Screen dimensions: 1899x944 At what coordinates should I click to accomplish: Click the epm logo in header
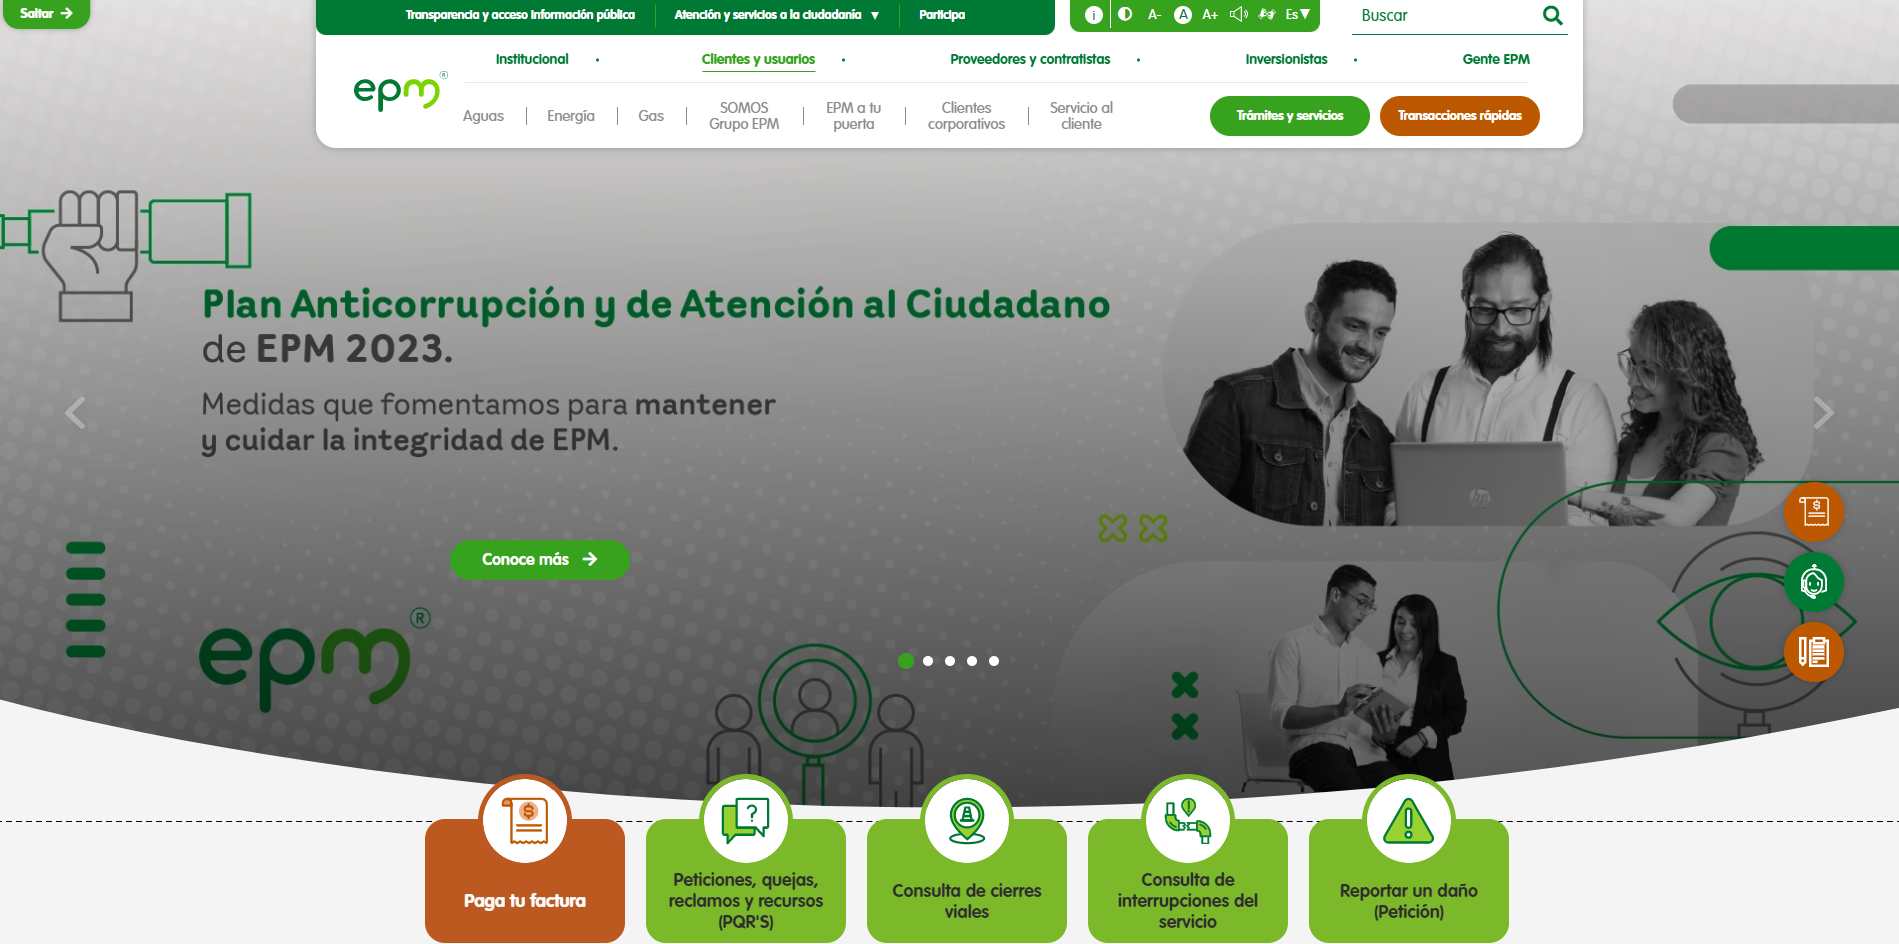pyautogui.click(x=399, y=91)
